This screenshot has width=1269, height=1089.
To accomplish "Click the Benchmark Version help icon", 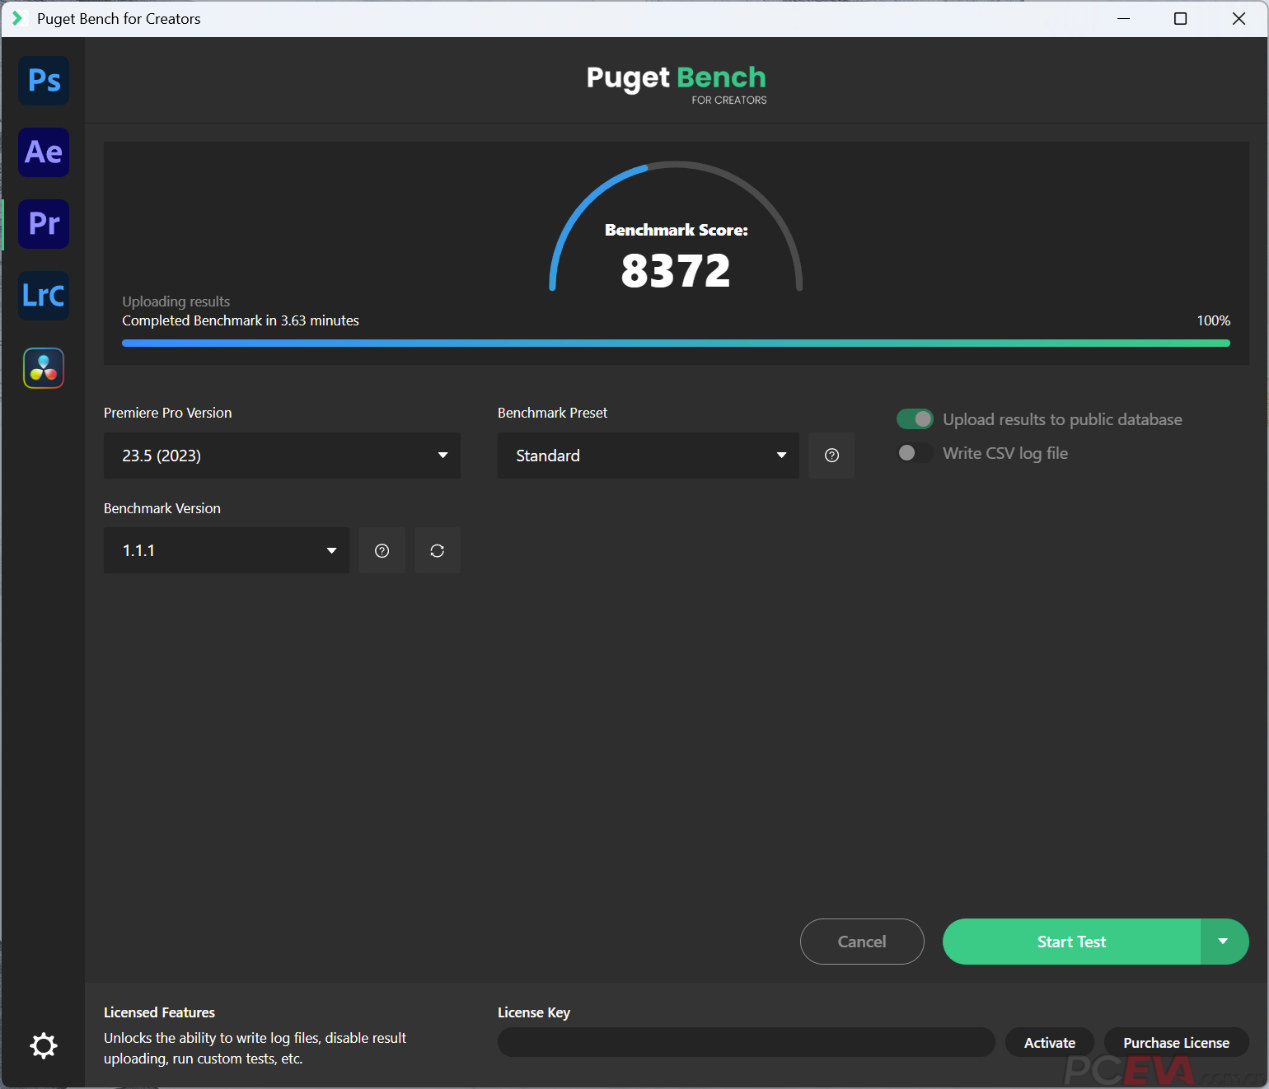I will point(382,551).
